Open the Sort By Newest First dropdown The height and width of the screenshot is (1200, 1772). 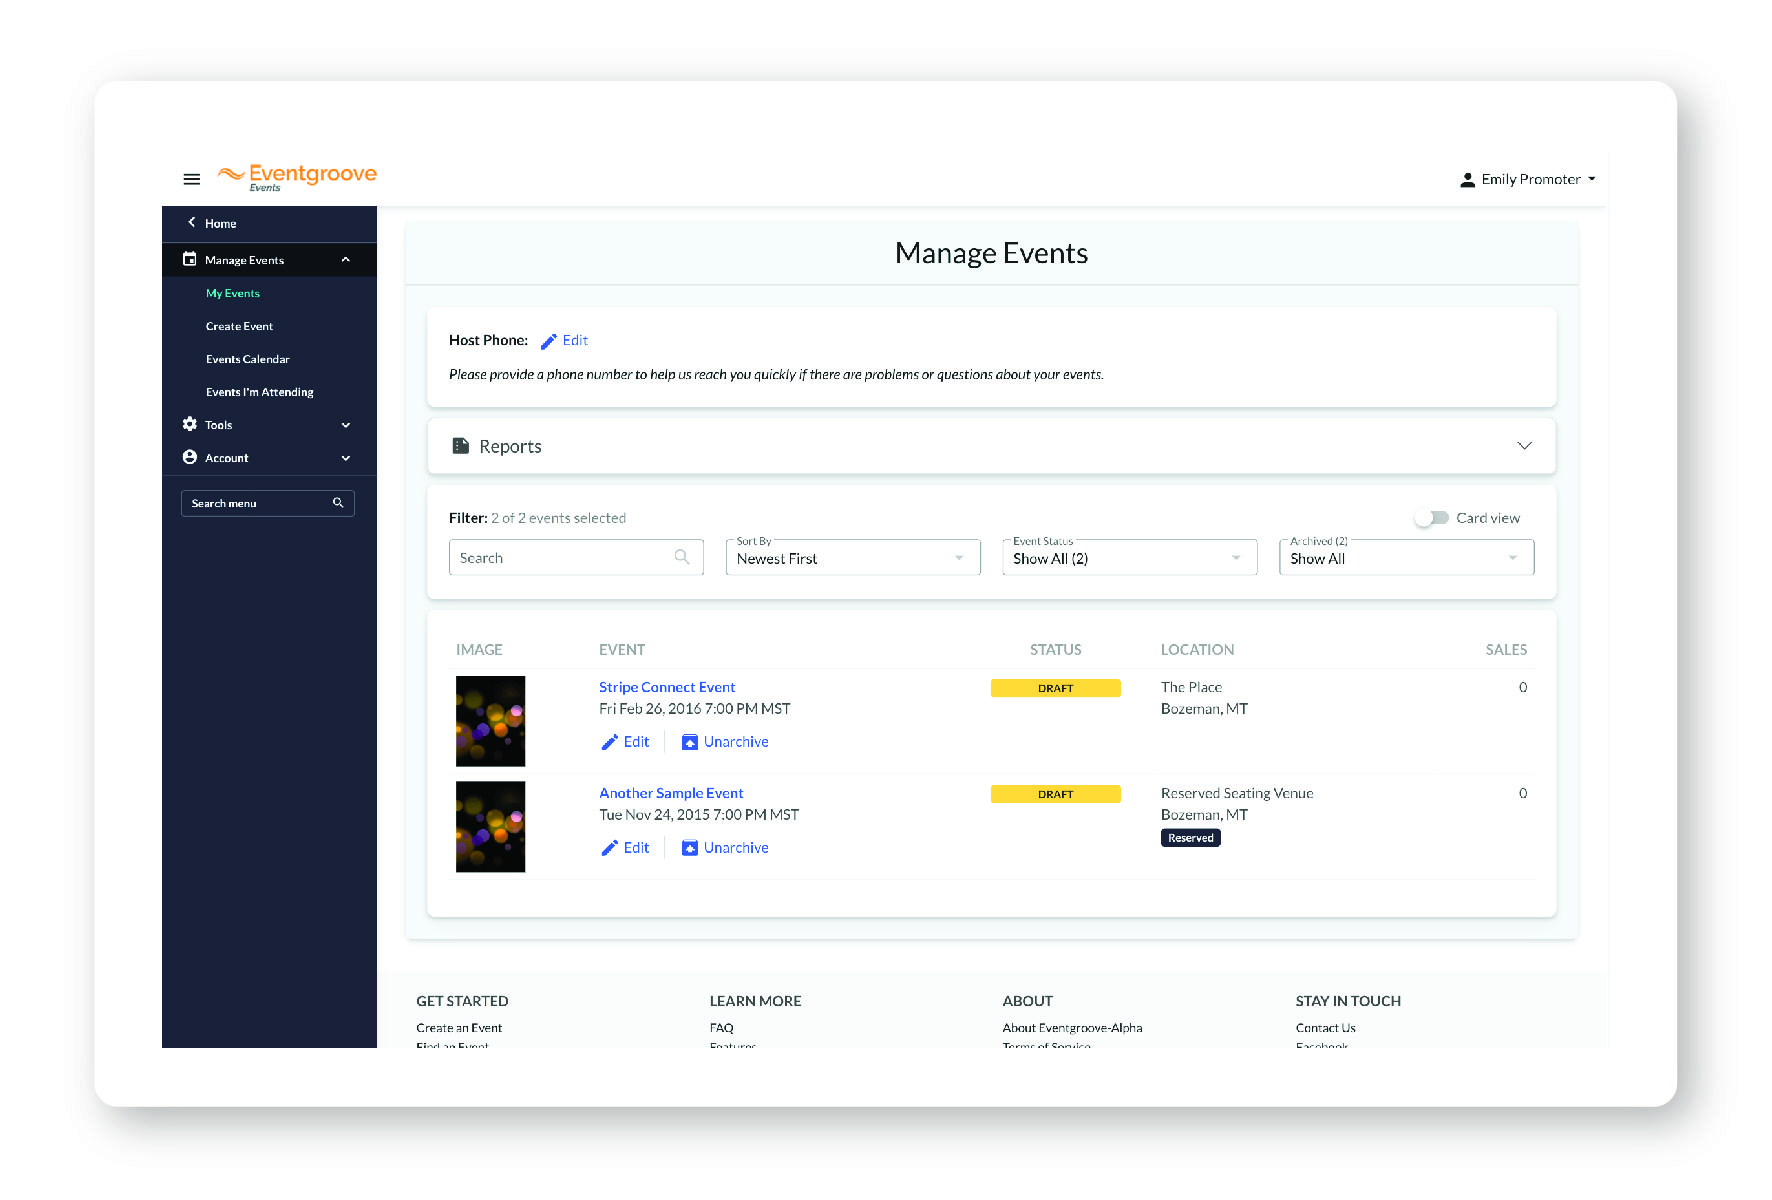coord(853,558)
